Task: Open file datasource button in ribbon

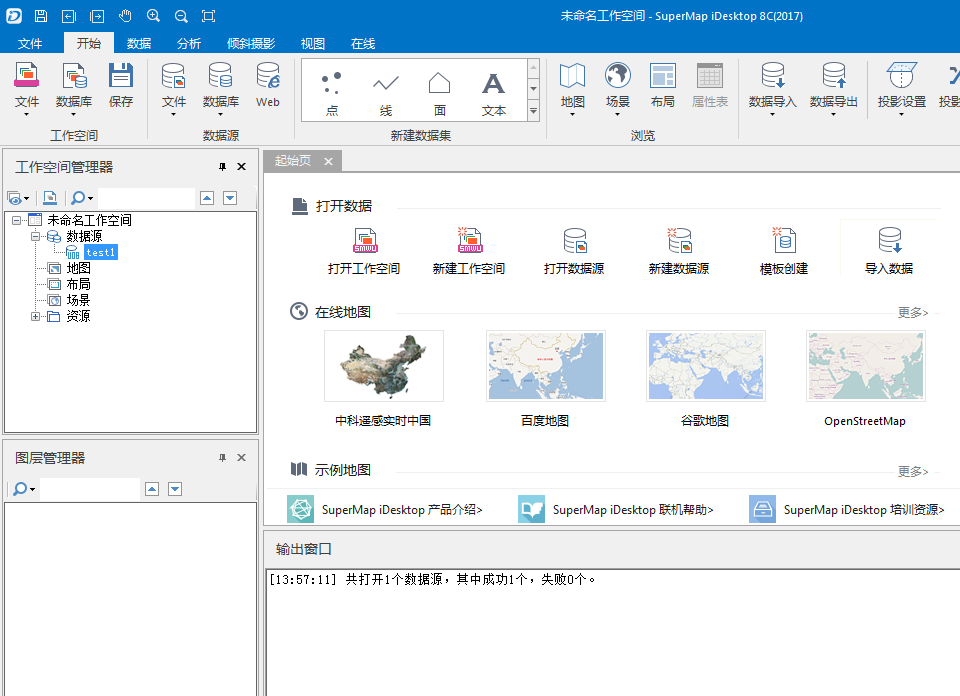Action: coord(173,89)
